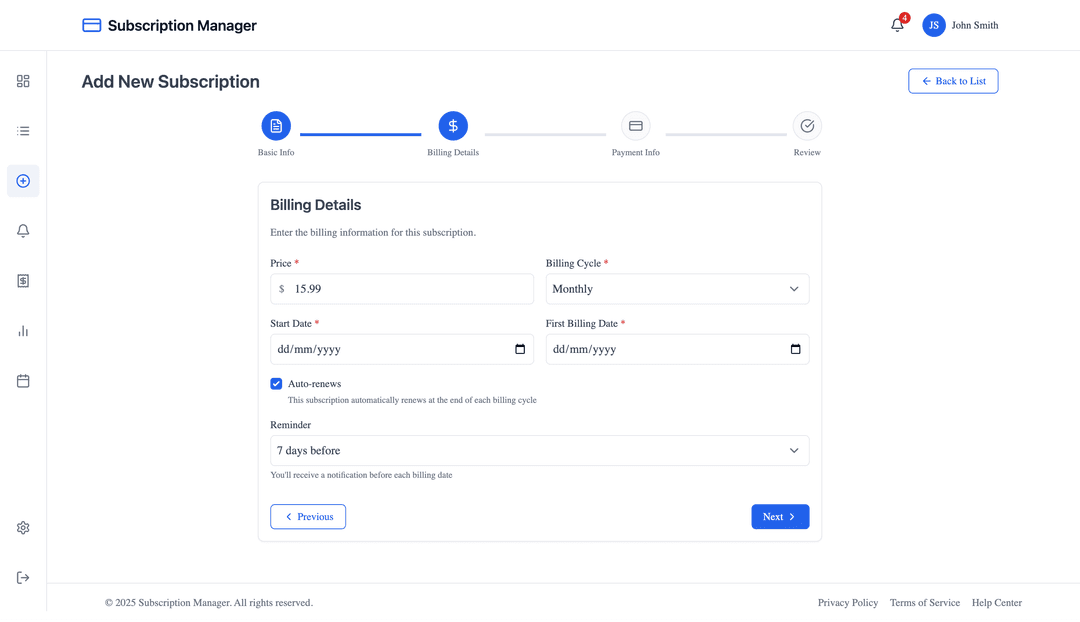The width and height of the screenshot is (1080, 622).
Task: Select the Basic Info step in the wizard
Action: coord(276,126)
